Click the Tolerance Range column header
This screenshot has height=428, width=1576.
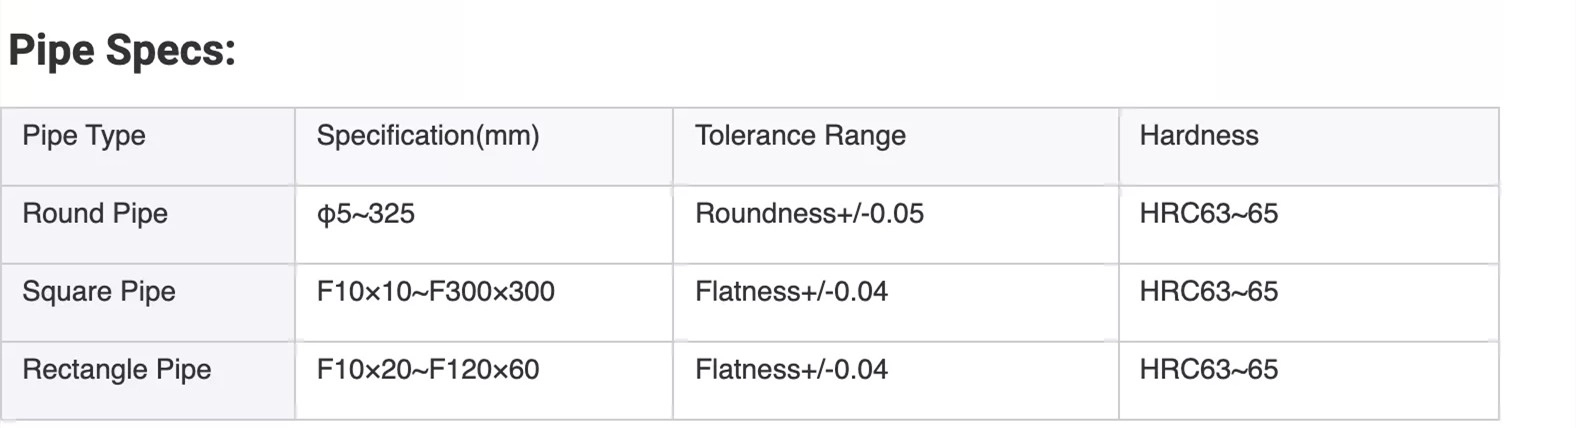800,136
